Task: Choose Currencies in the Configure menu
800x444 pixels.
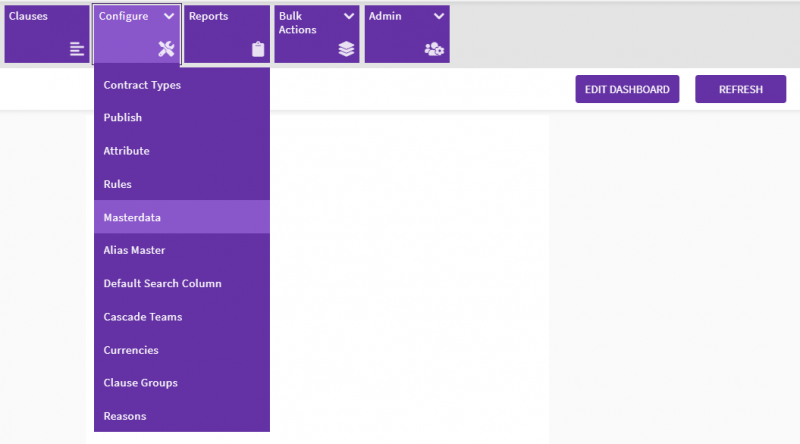Action: click(131, 350)
